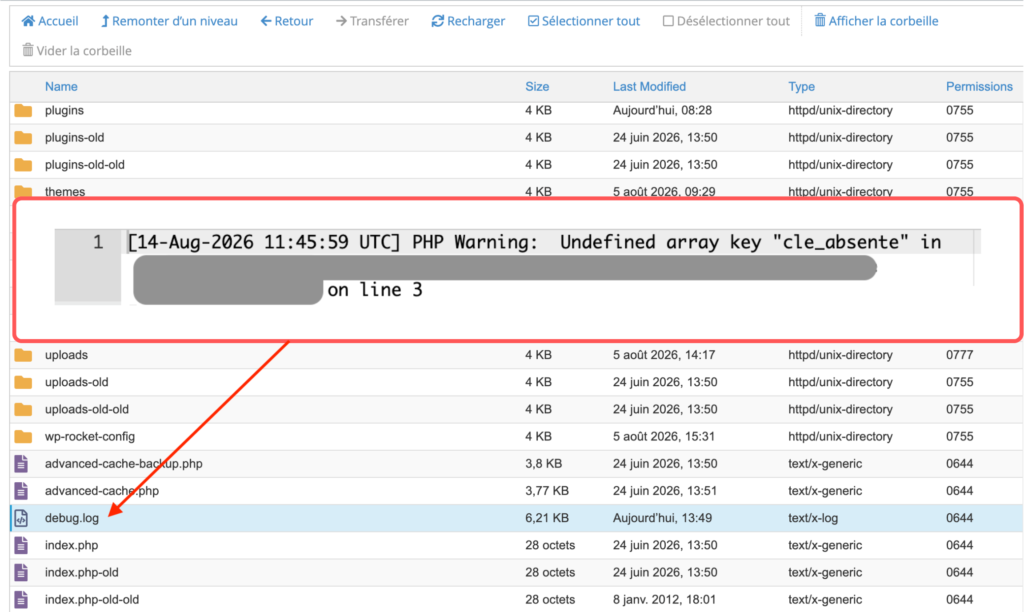The width and height of the screenshot is (1024, 612).
Task: Select the uploads-old-old folder name
Action: (87, 410)
